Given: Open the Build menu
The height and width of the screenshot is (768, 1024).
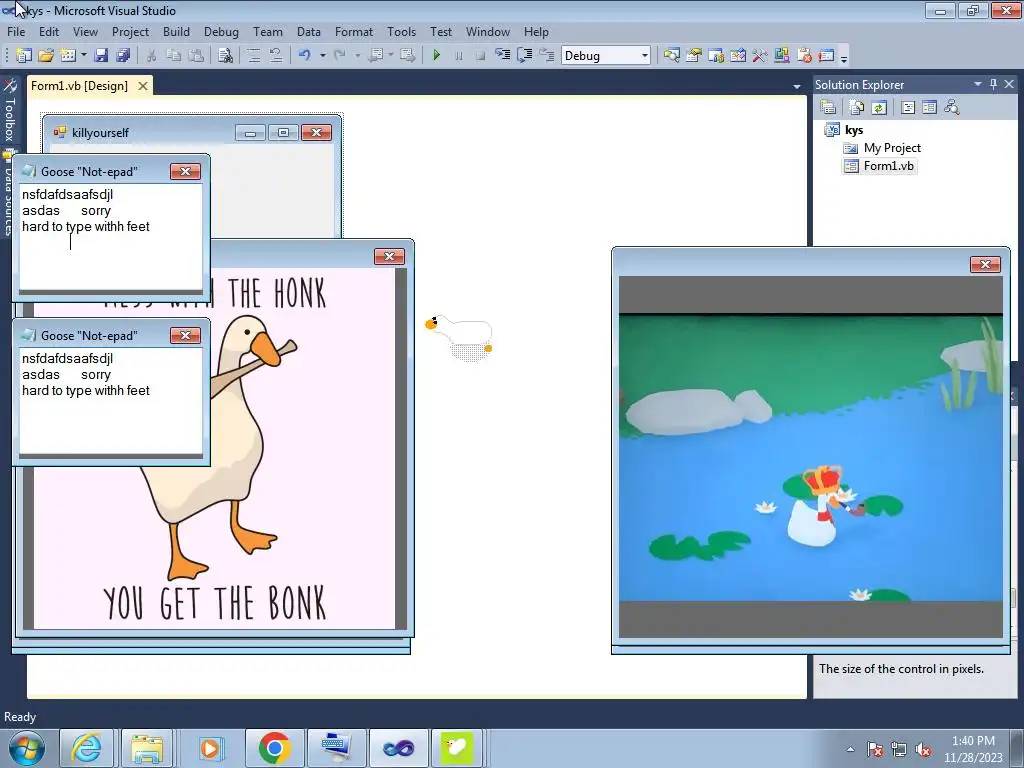Looking at the screenshot, I should point(176,31).
